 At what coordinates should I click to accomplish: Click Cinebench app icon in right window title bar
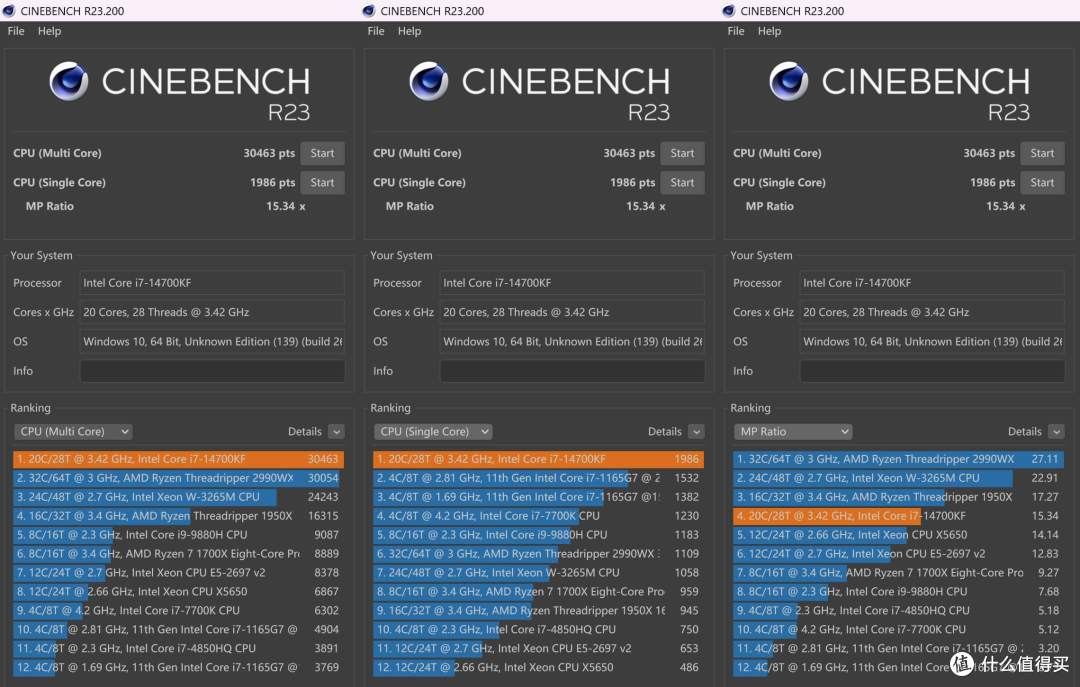pos(729,10)
